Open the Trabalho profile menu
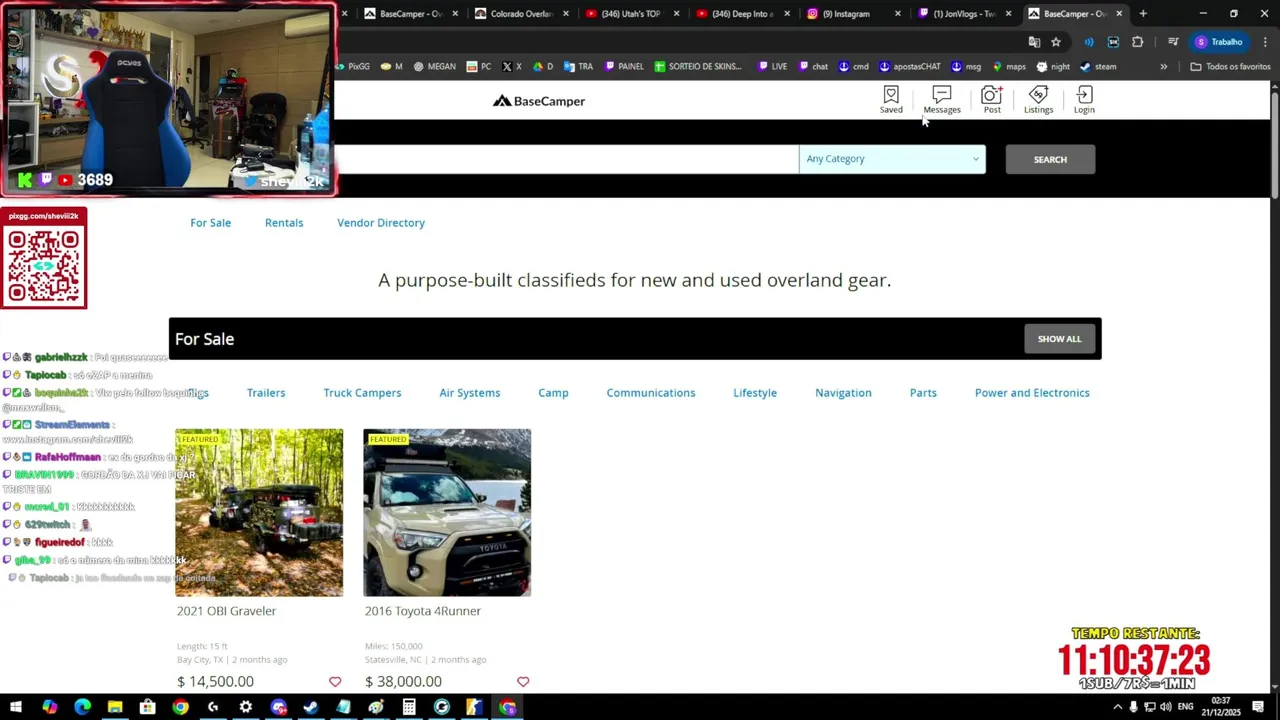This screenshot has height=720, width=1280. 1219,42
